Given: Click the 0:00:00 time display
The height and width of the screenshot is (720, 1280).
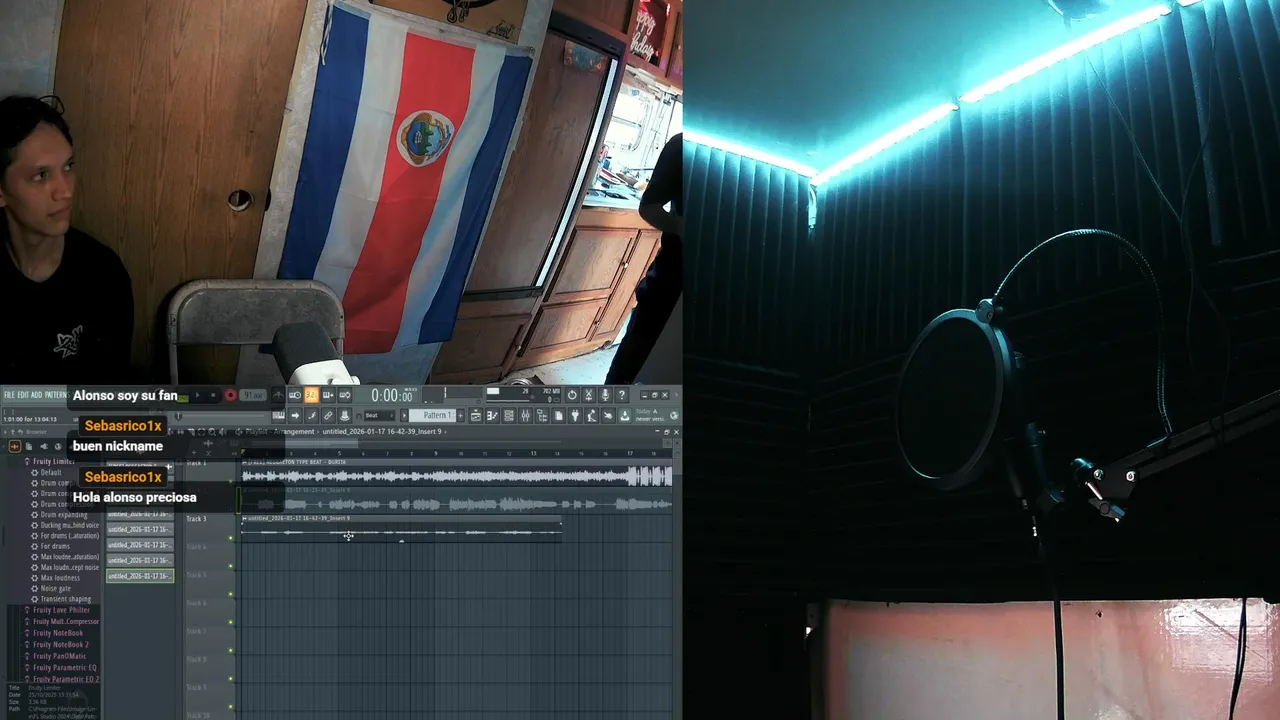Looking at the screenshot, I should tap(391, 396).
